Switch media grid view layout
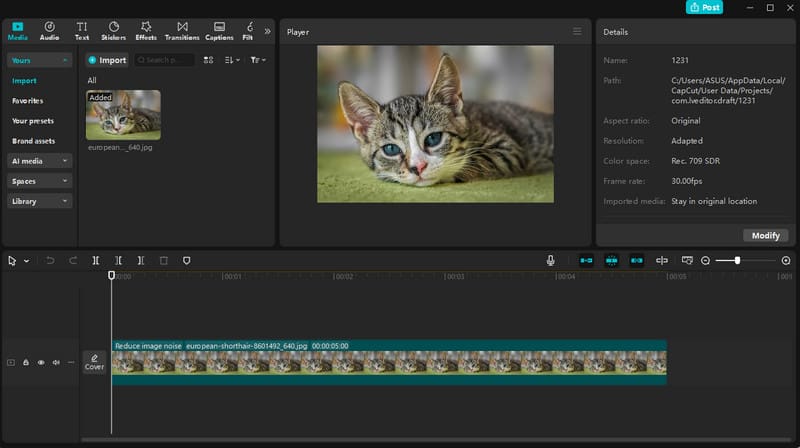This screenshot has width=800, height=448. point(208,60)
